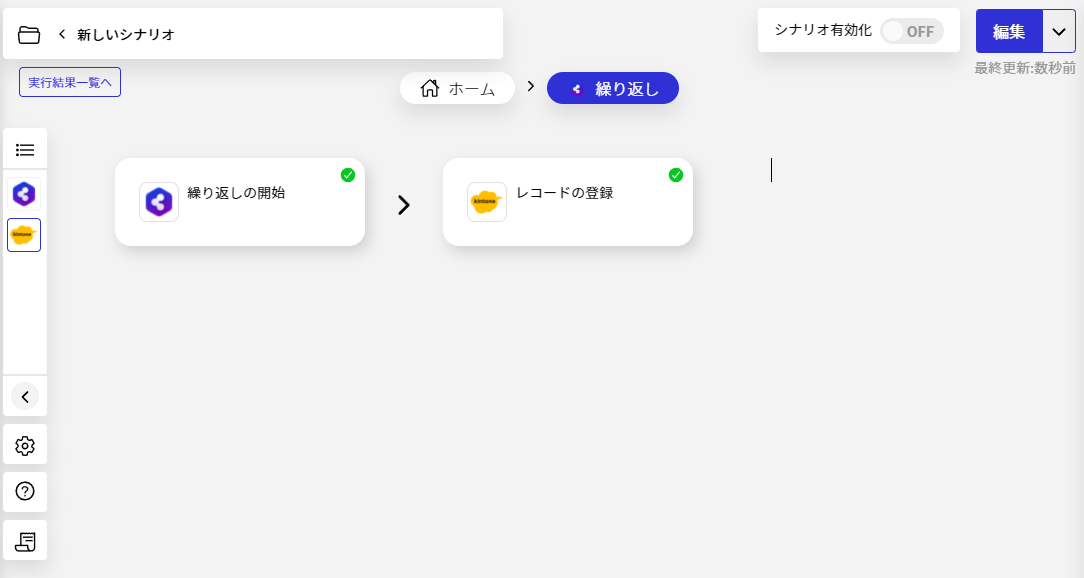Expand the dropdown arrow next to 編集

pos(1059,31)
